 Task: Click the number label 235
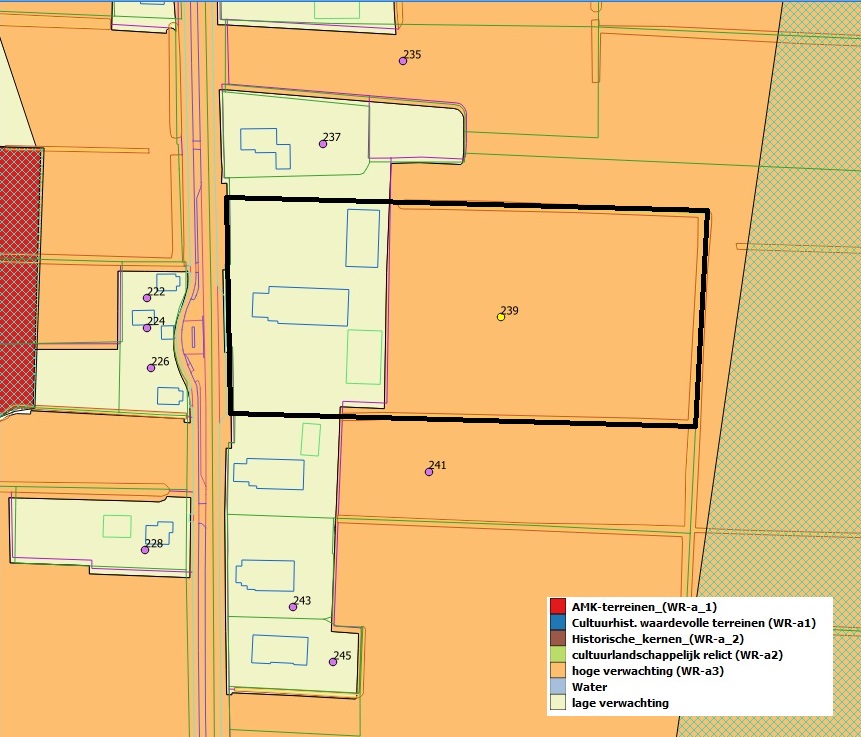[412, 54]
